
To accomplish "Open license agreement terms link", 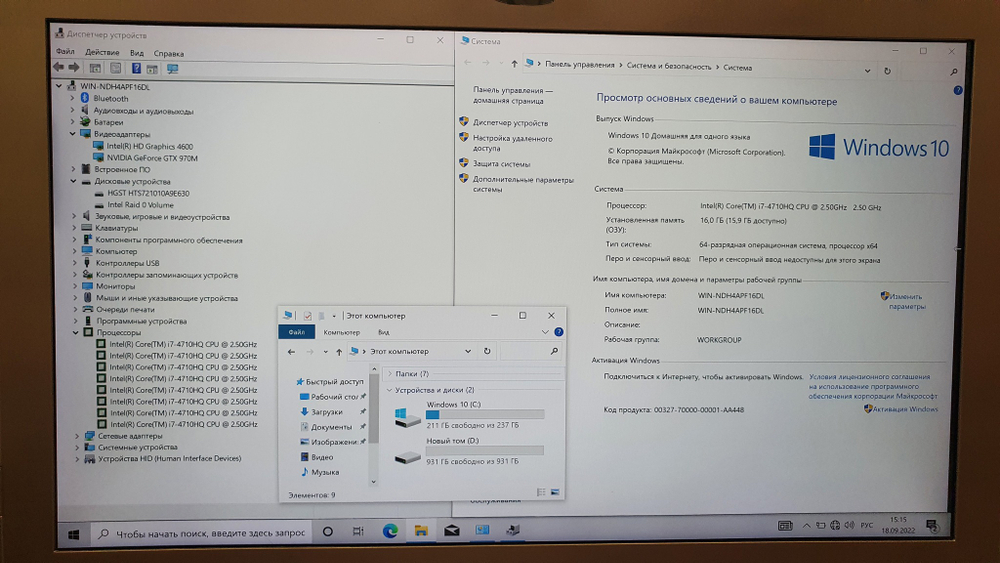I will [x=873, y=386].
